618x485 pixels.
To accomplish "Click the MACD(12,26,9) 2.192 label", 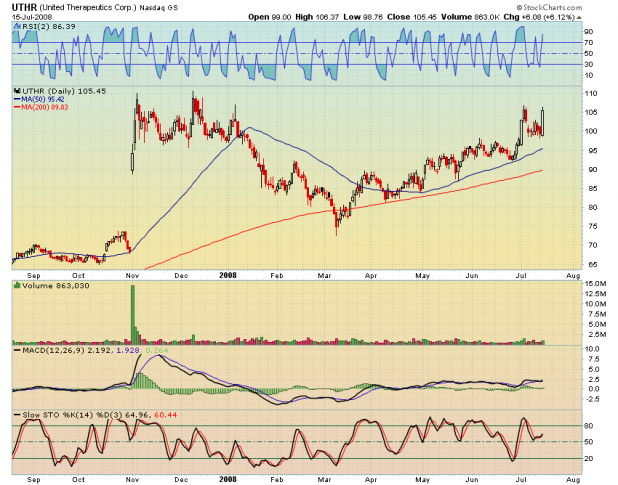I will 67,350.
